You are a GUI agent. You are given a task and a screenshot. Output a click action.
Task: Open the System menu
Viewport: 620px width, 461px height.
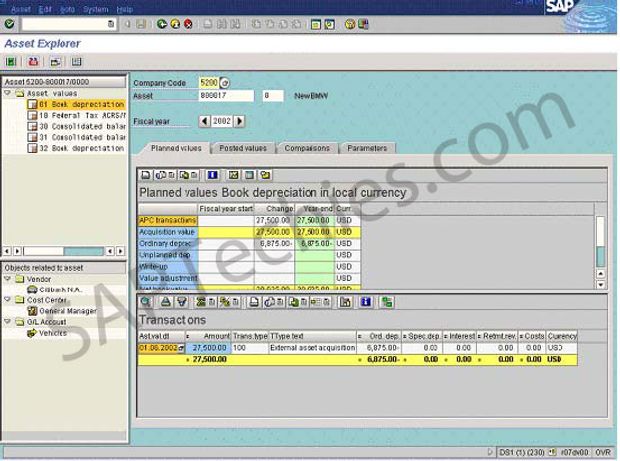point(95,9)
